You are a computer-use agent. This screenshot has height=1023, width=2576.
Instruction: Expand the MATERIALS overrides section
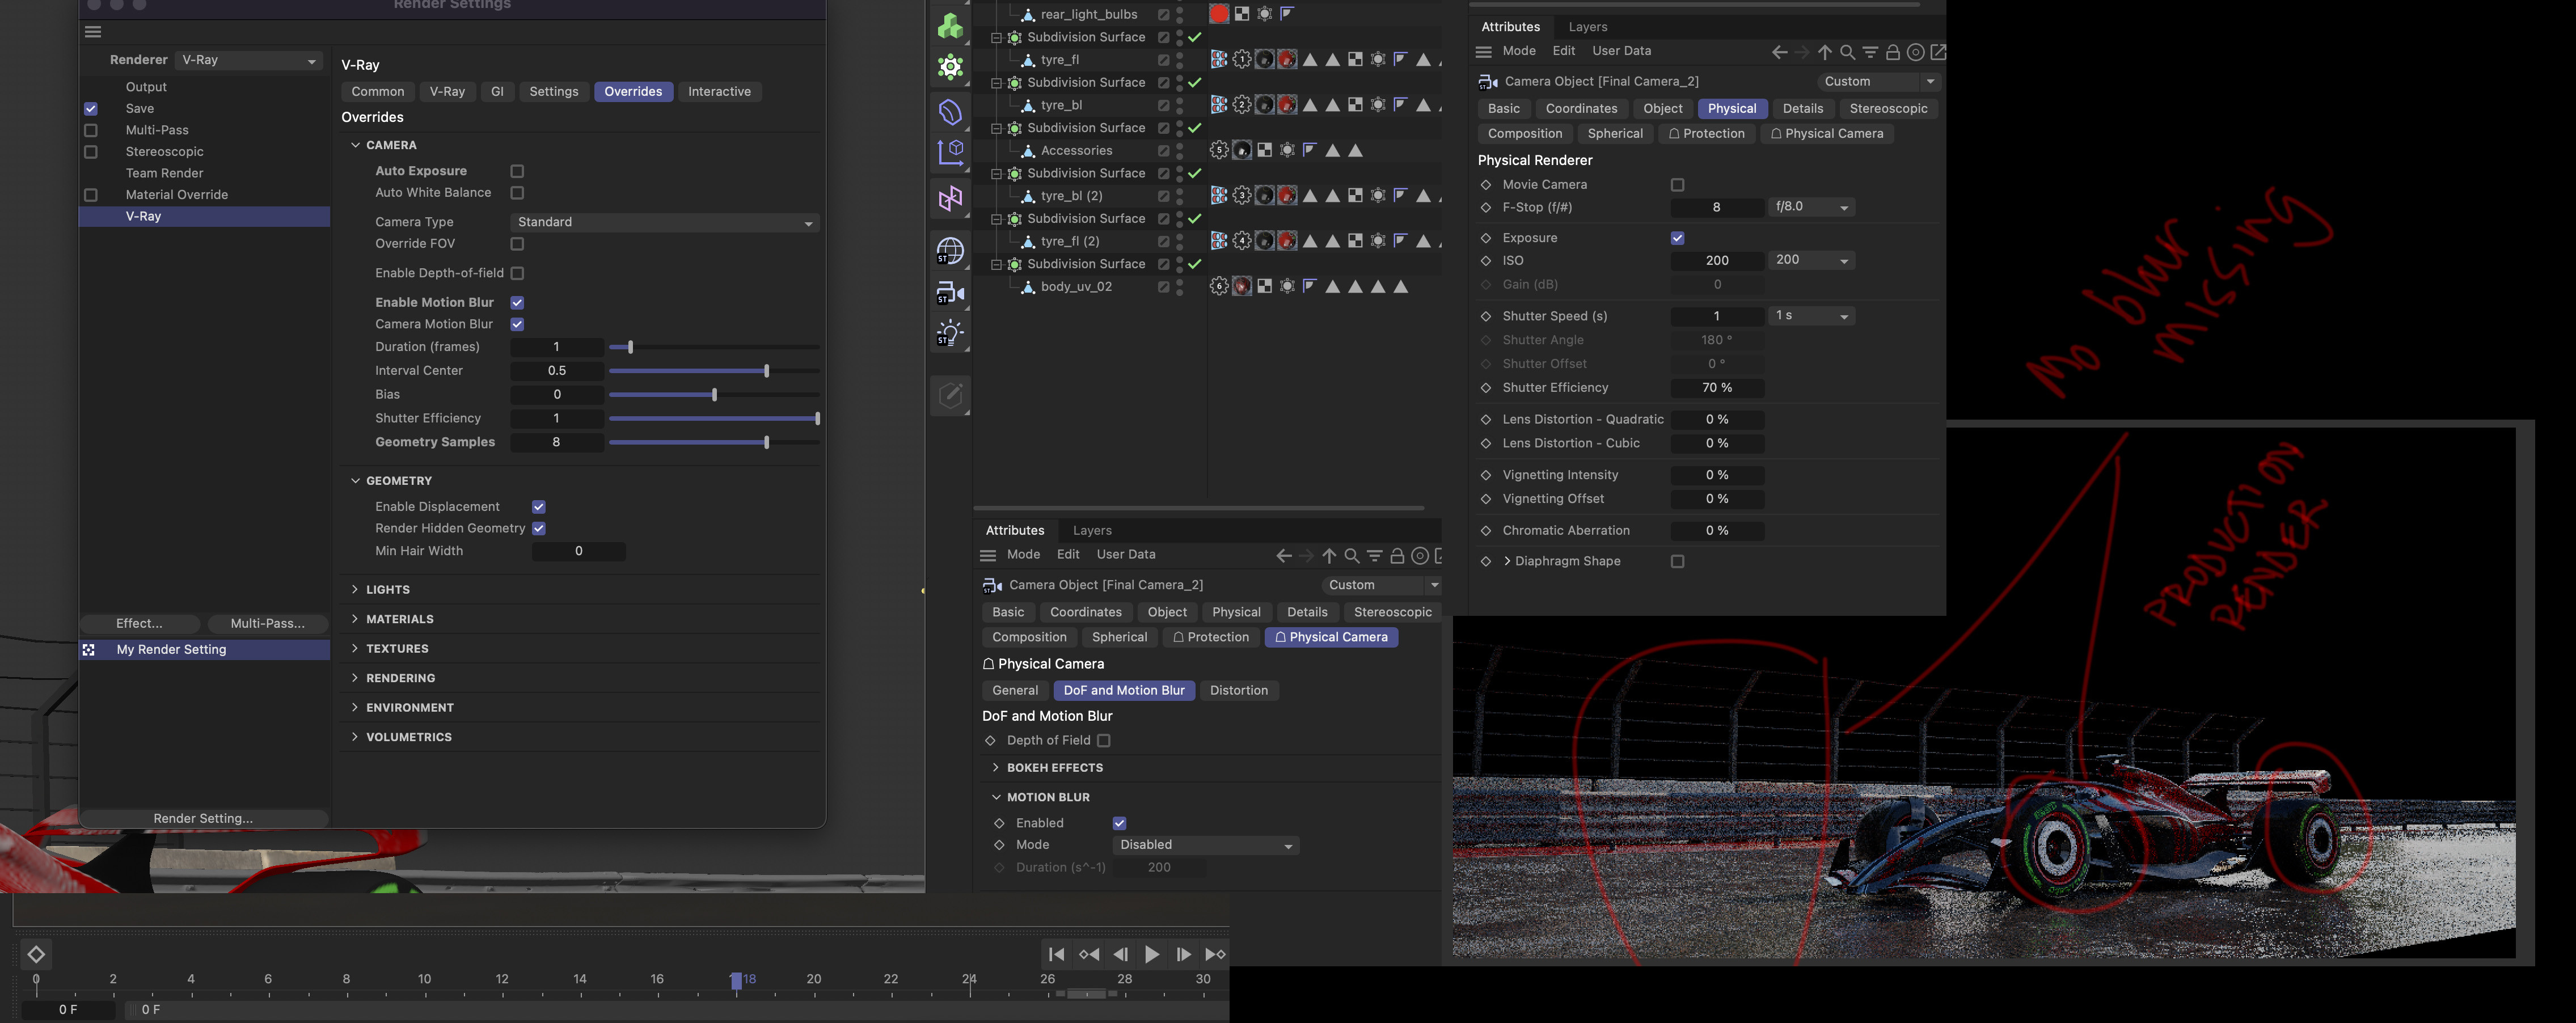355,619
